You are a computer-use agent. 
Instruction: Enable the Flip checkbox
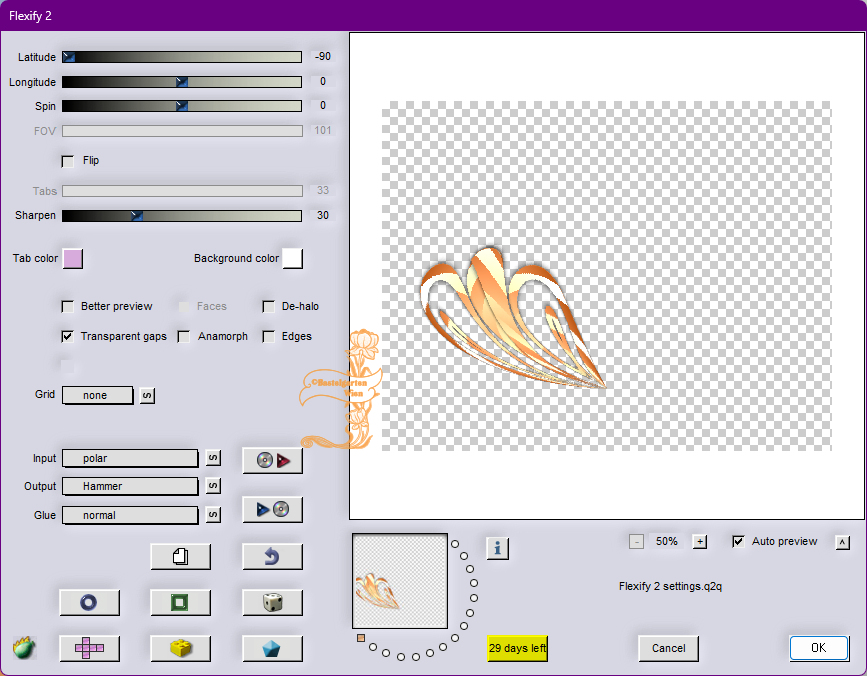coord(67,161)
